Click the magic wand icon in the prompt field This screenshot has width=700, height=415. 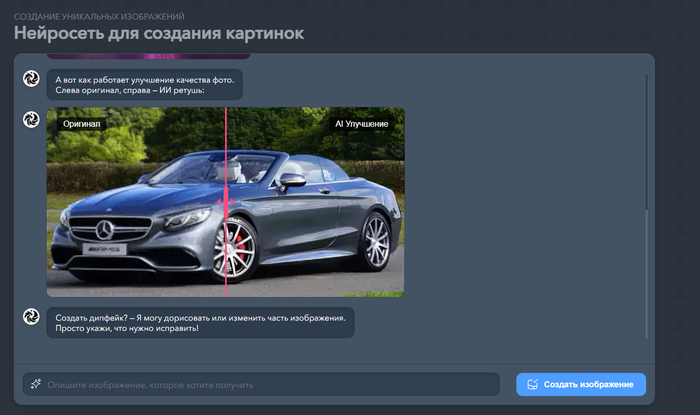coord(36,384)
